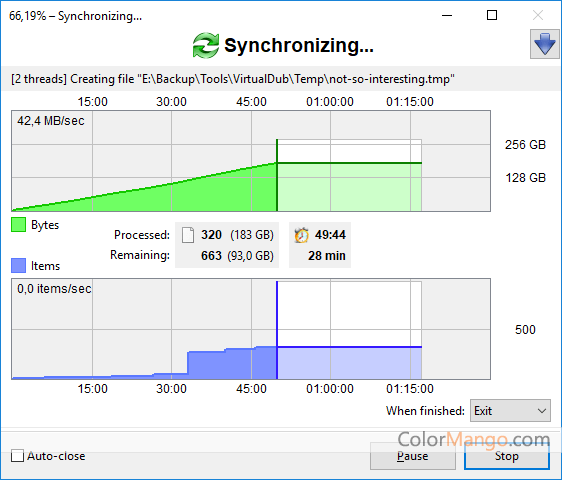Image resolution: width=562 pixels, height=480 pixels.
Task: Click the green current-time marker in bytes graph
Action: click(x=277, y=175)
